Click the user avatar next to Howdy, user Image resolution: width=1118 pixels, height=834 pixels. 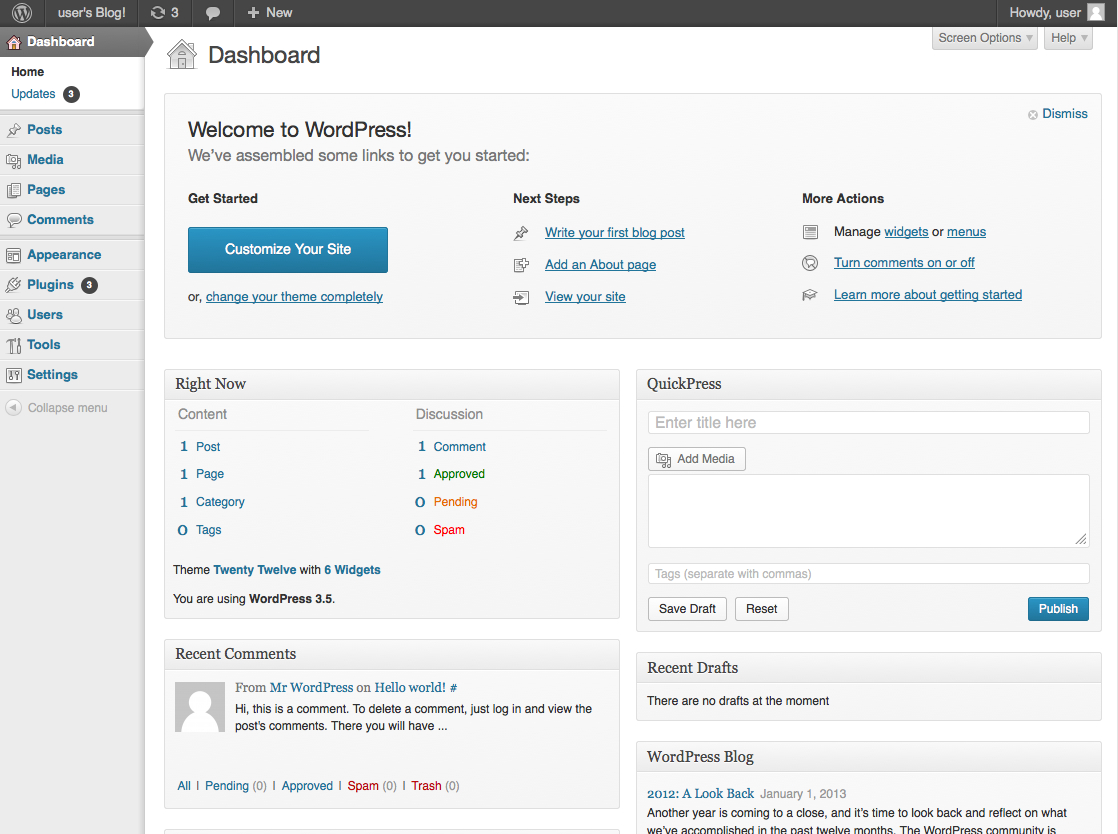pos(1096,13)
